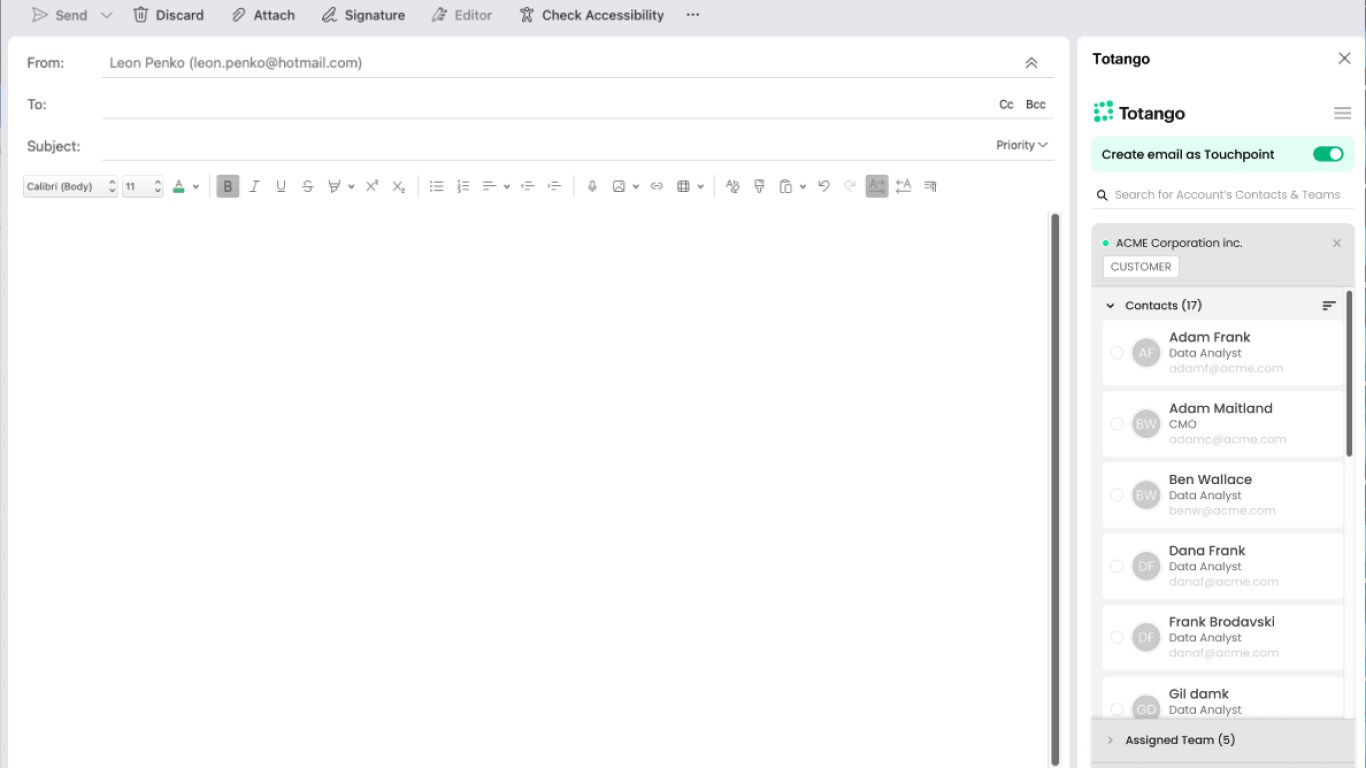Use the format painter brush
The width and height of the screenshot is (1366, 768).
click(759, 186)
